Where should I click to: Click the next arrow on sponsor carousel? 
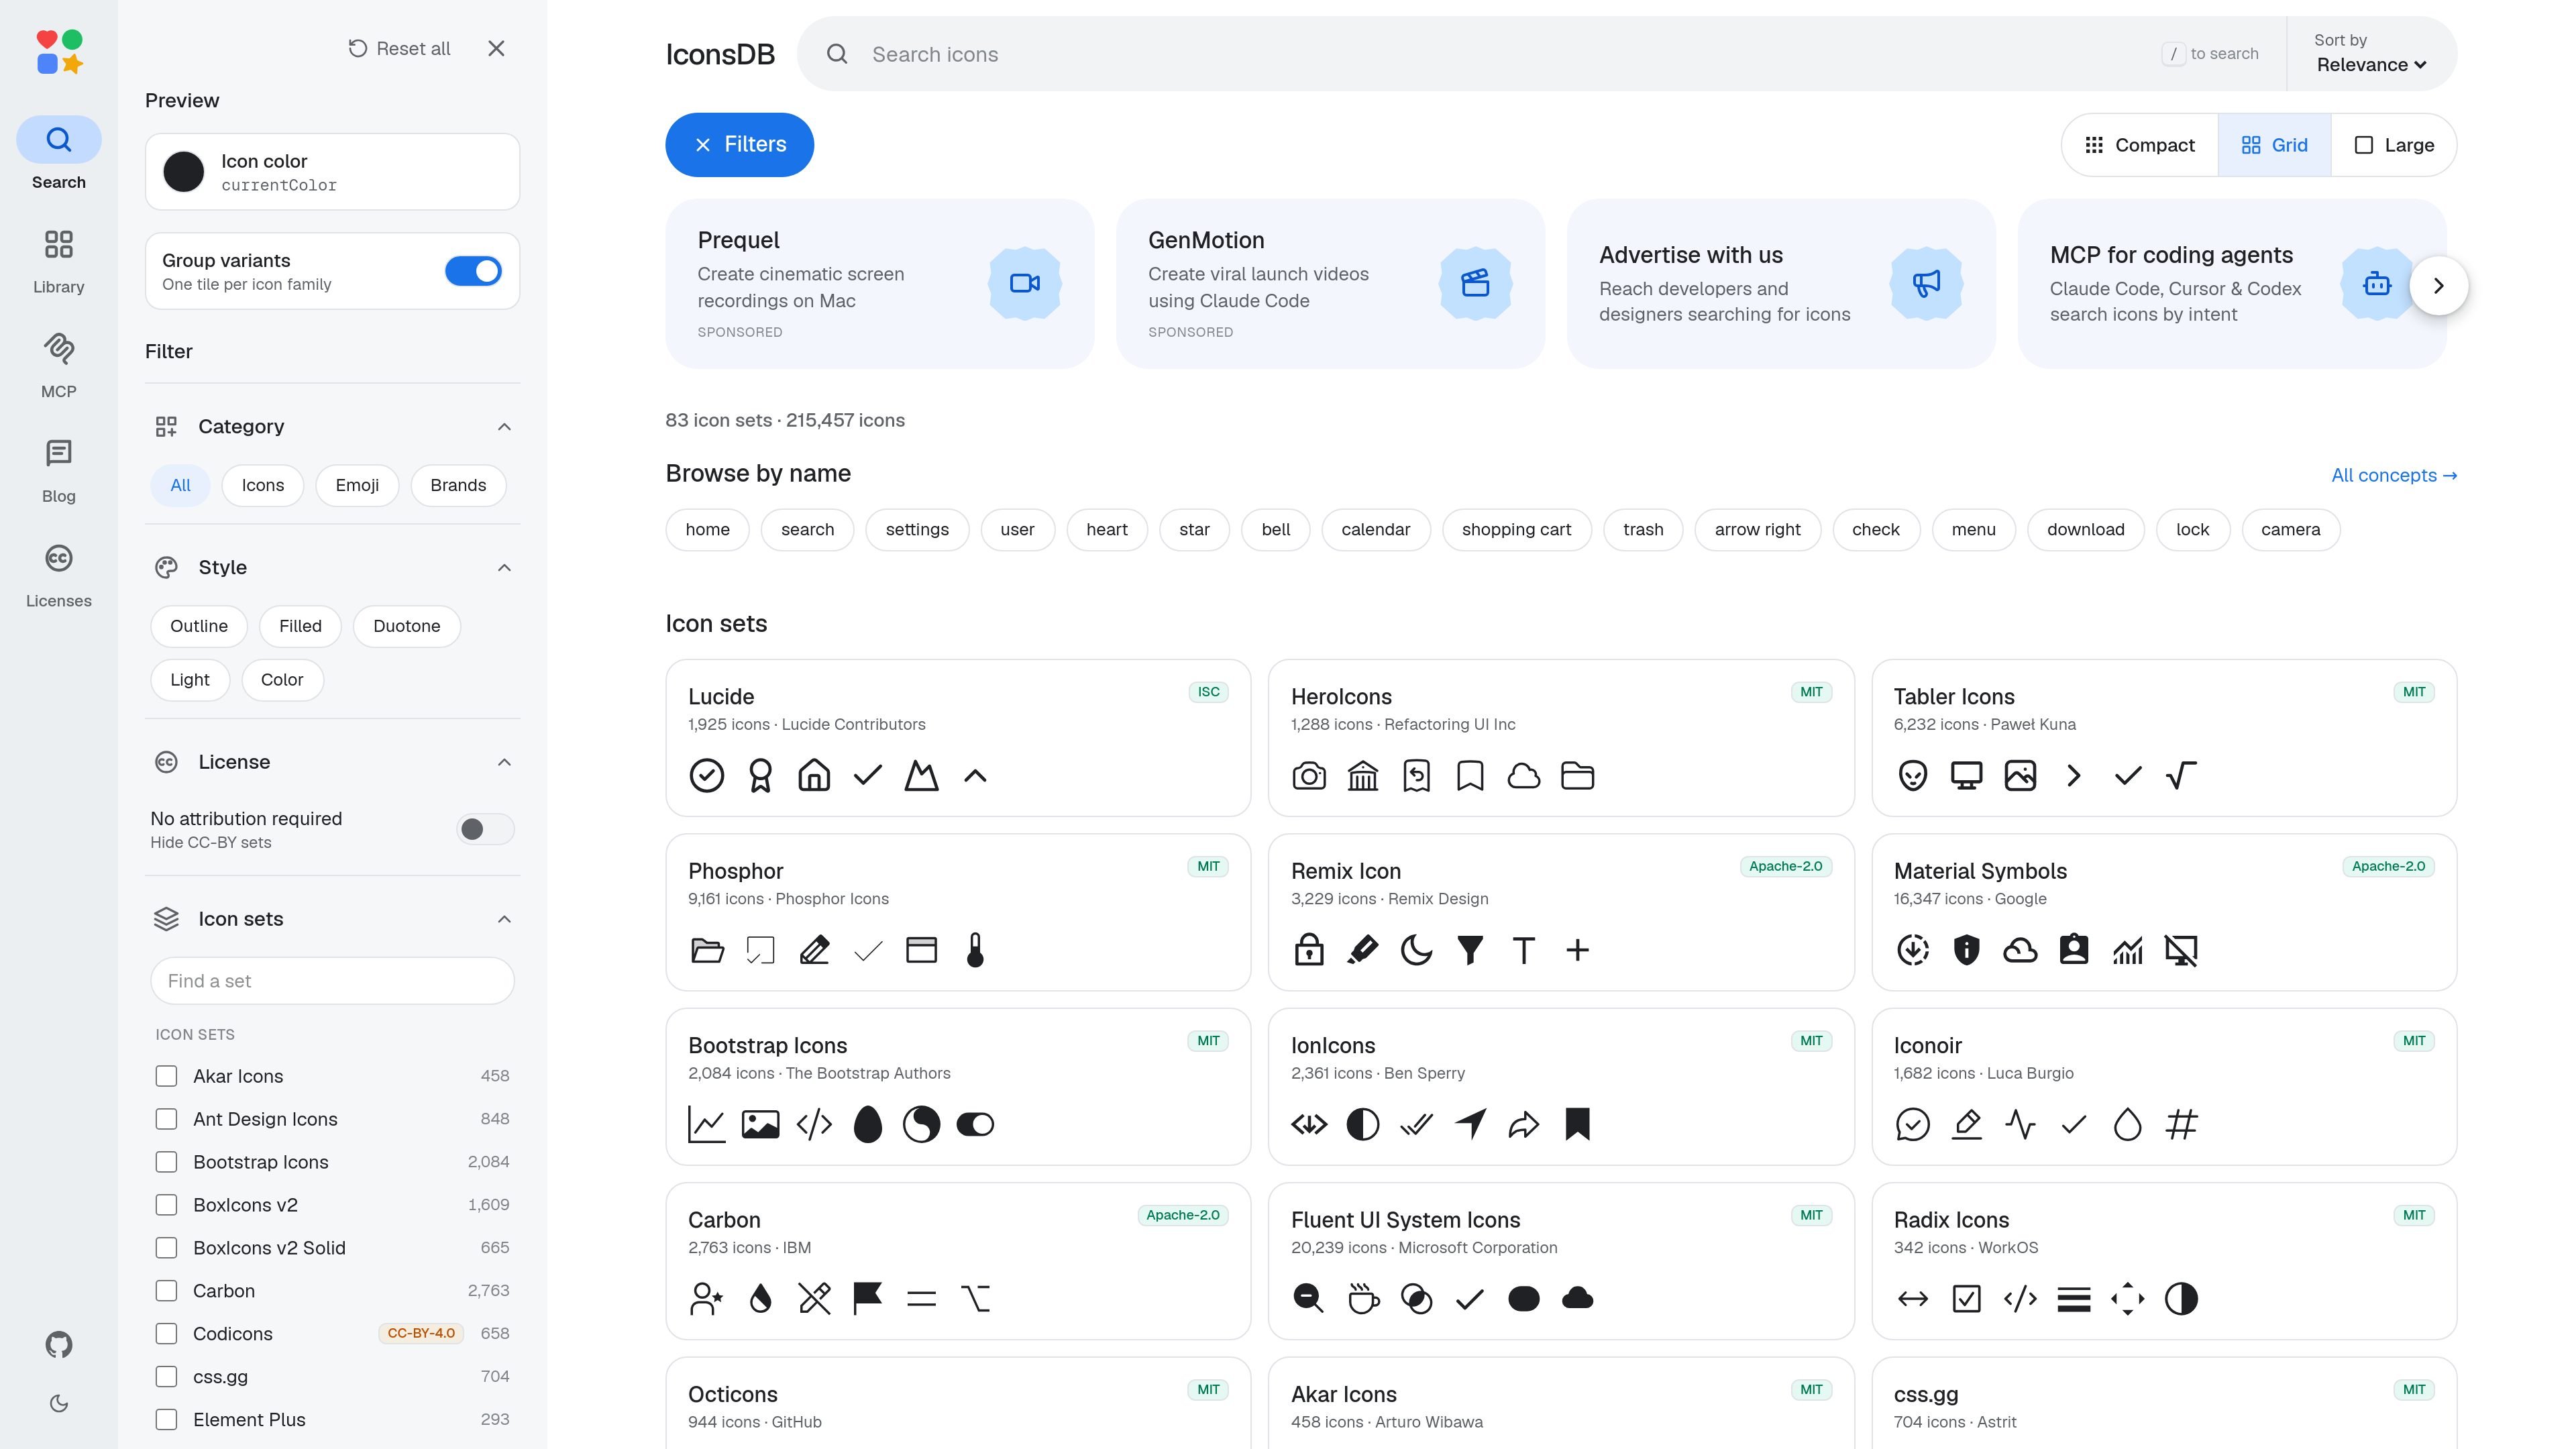click(x=2438, y=285)
